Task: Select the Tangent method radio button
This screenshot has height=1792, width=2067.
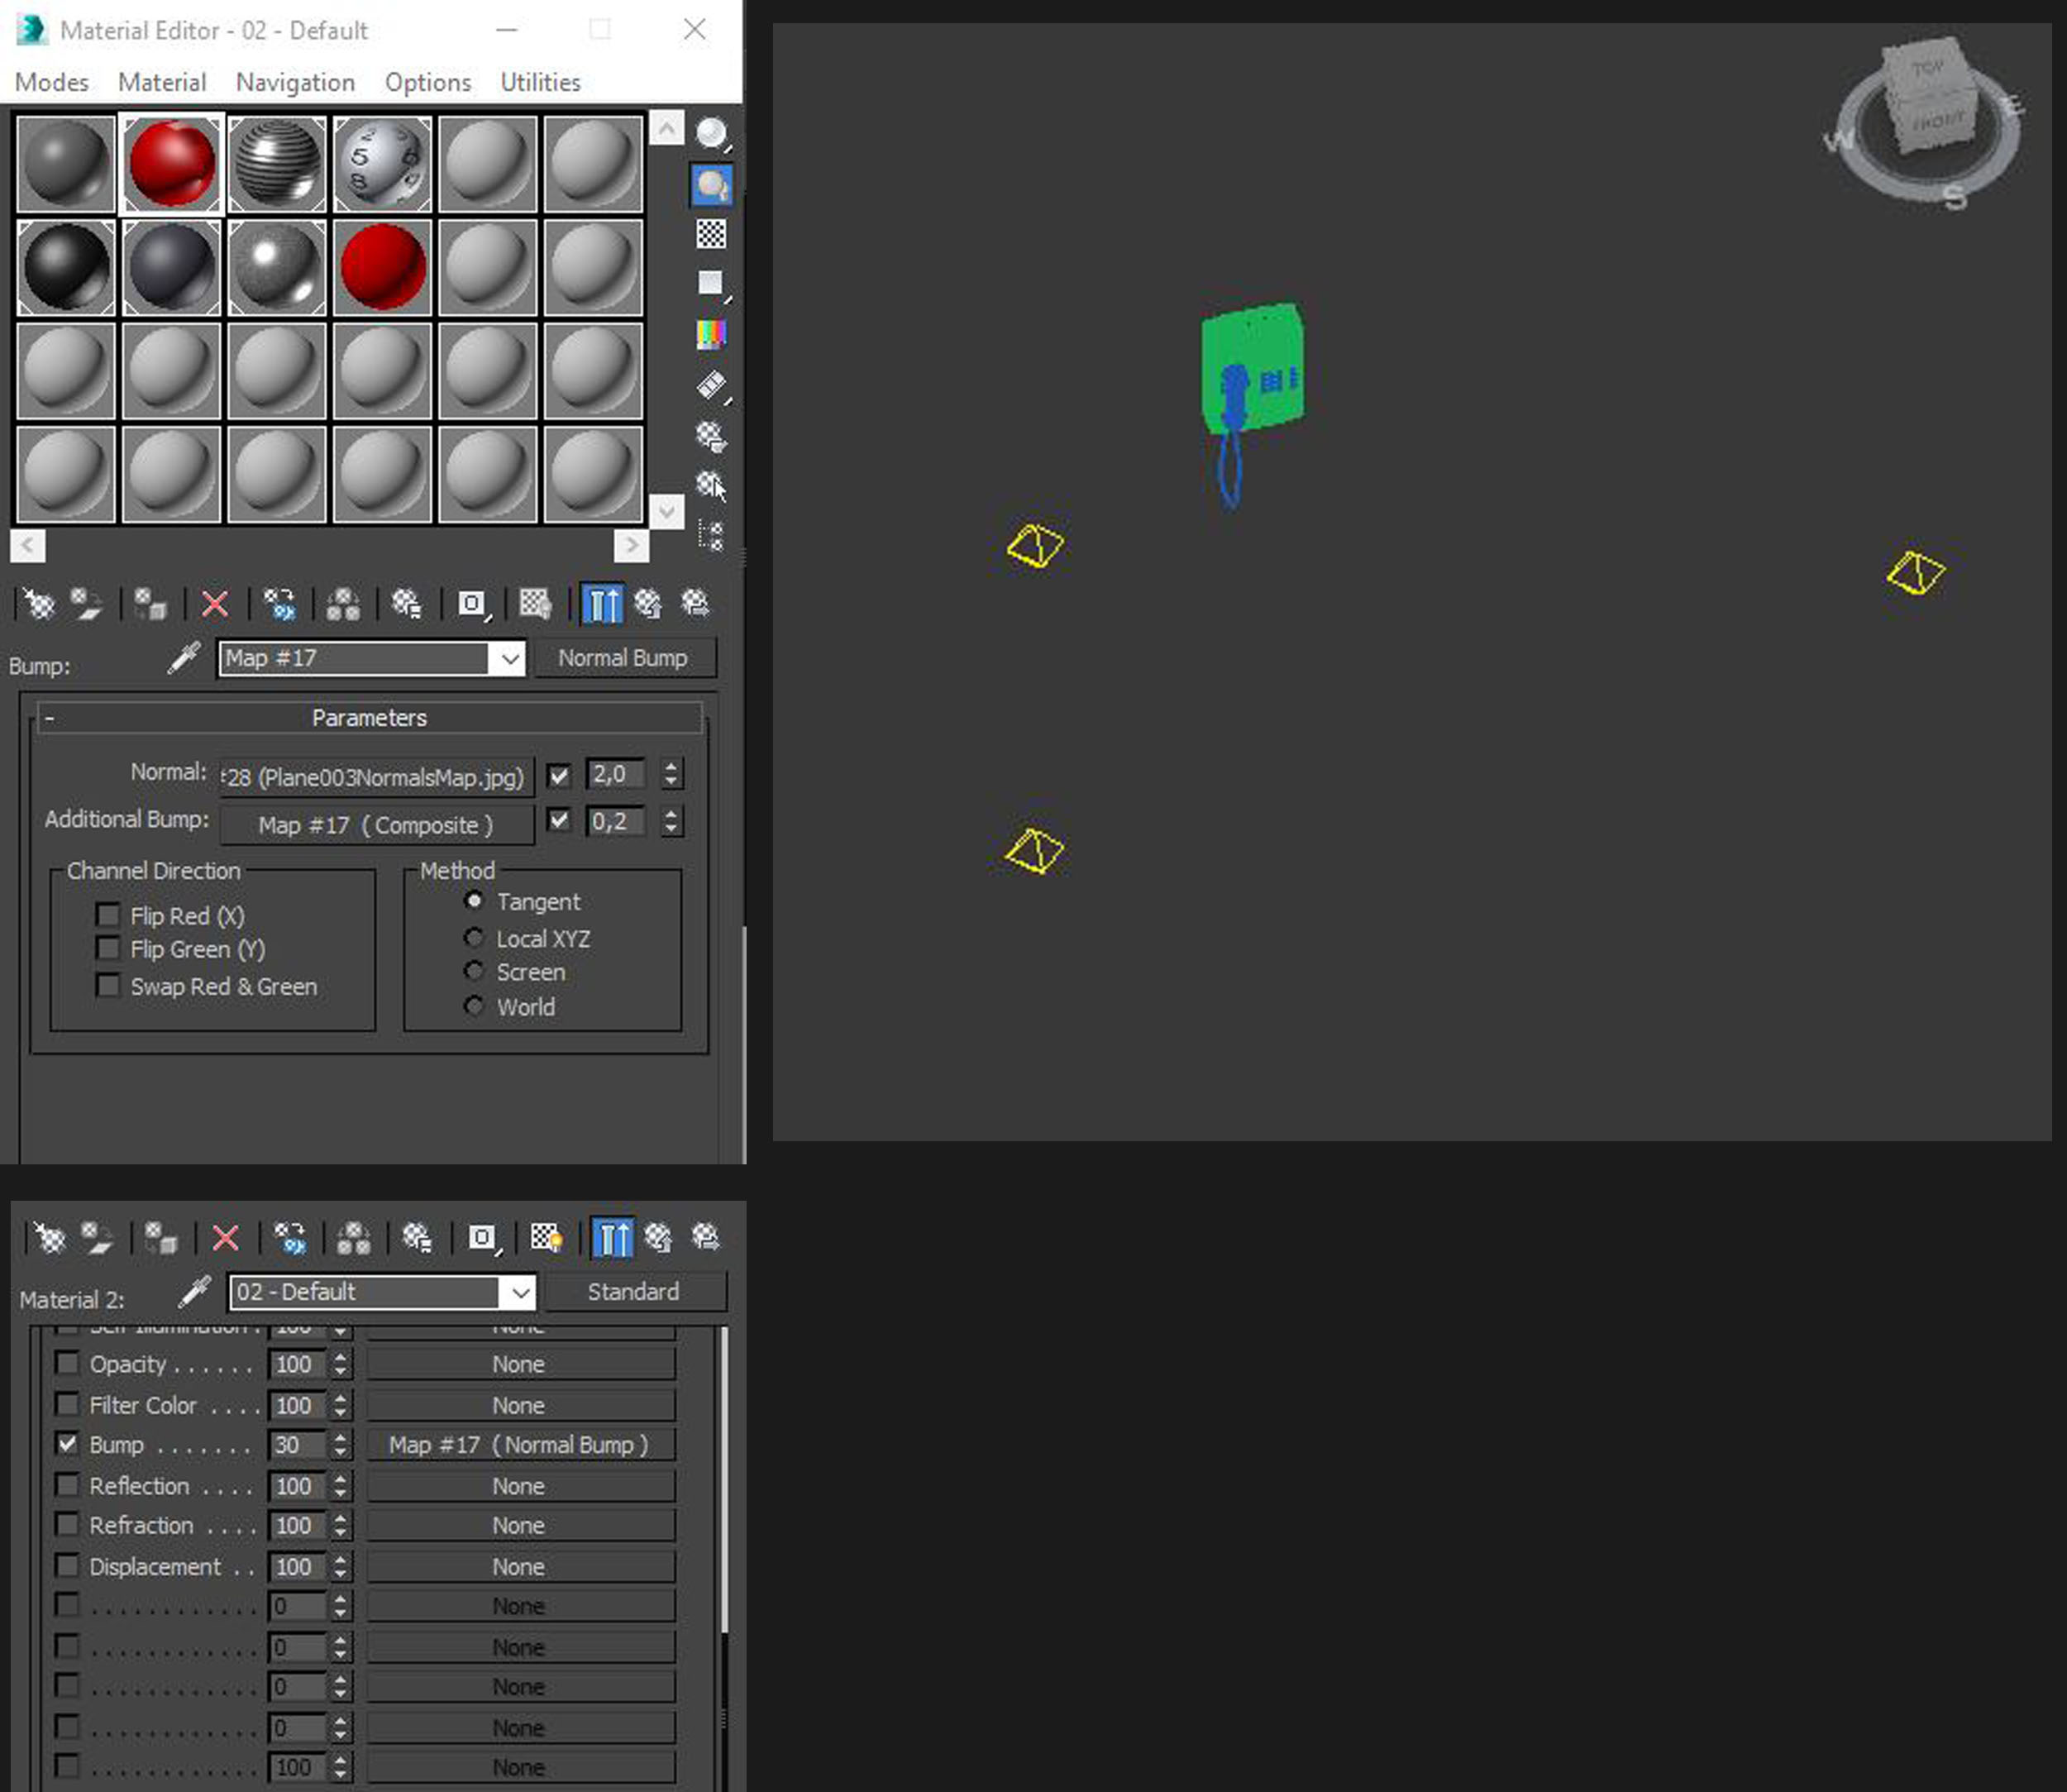Action: pyautogui.click(x=474, y=900)
